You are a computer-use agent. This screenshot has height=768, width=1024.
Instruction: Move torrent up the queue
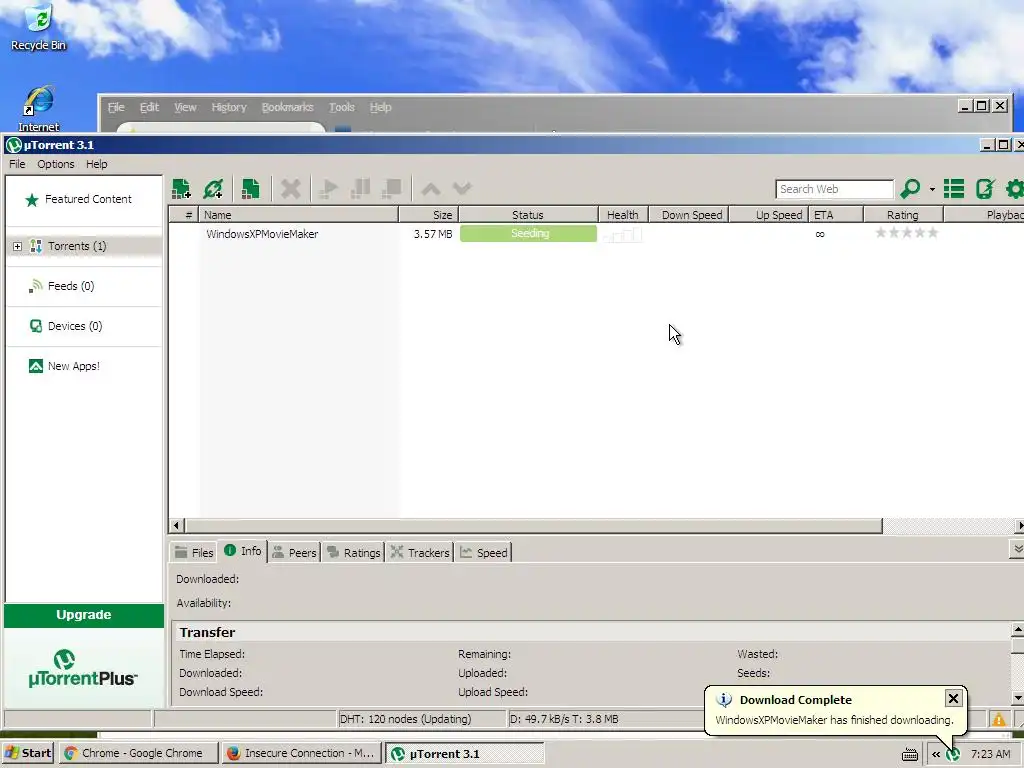[x=430, y=189]
